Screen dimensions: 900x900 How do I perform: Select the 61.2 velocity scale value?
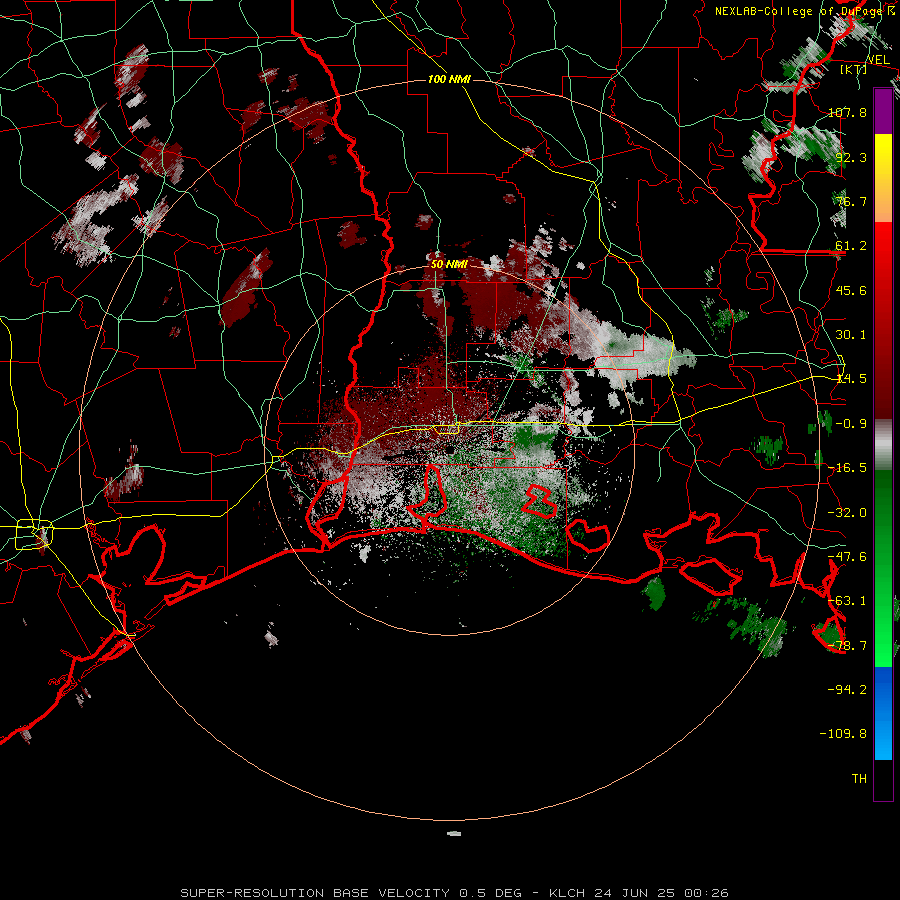click(851, 246)
